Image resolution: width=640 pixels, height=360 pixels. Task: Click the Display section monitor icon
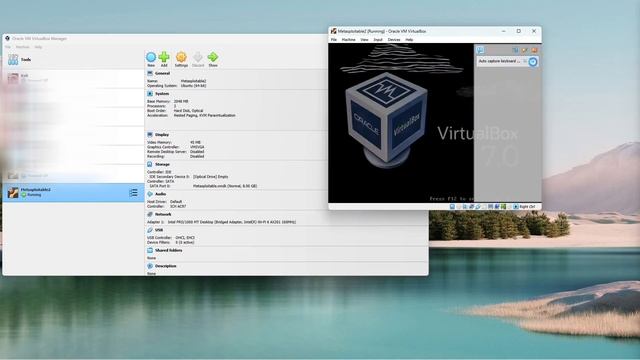coord(150,134)
